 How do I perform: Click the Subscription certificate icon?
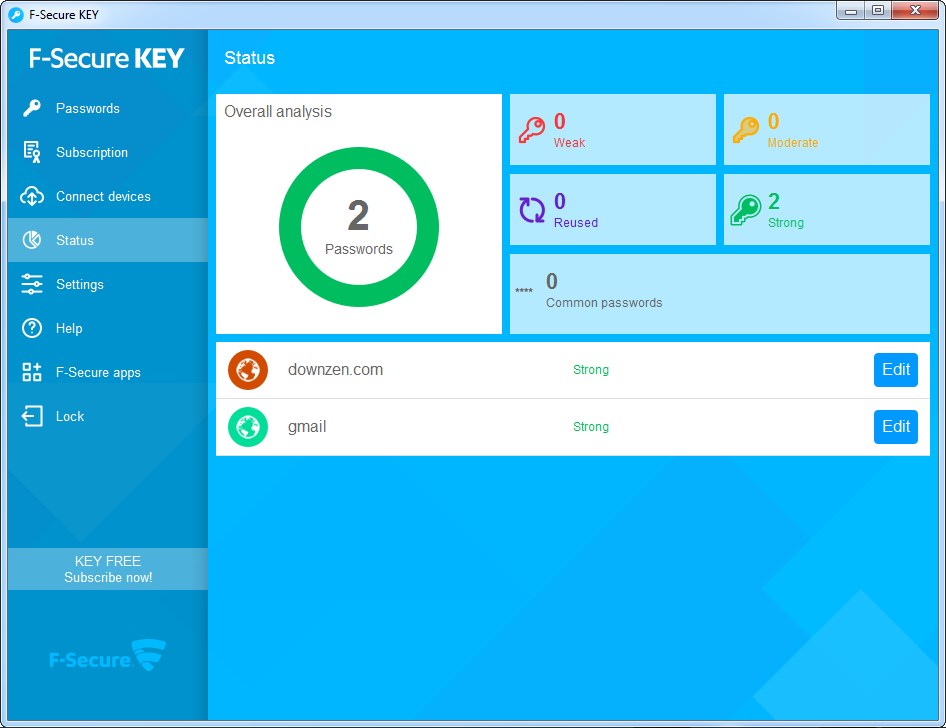tap(32, 152)
